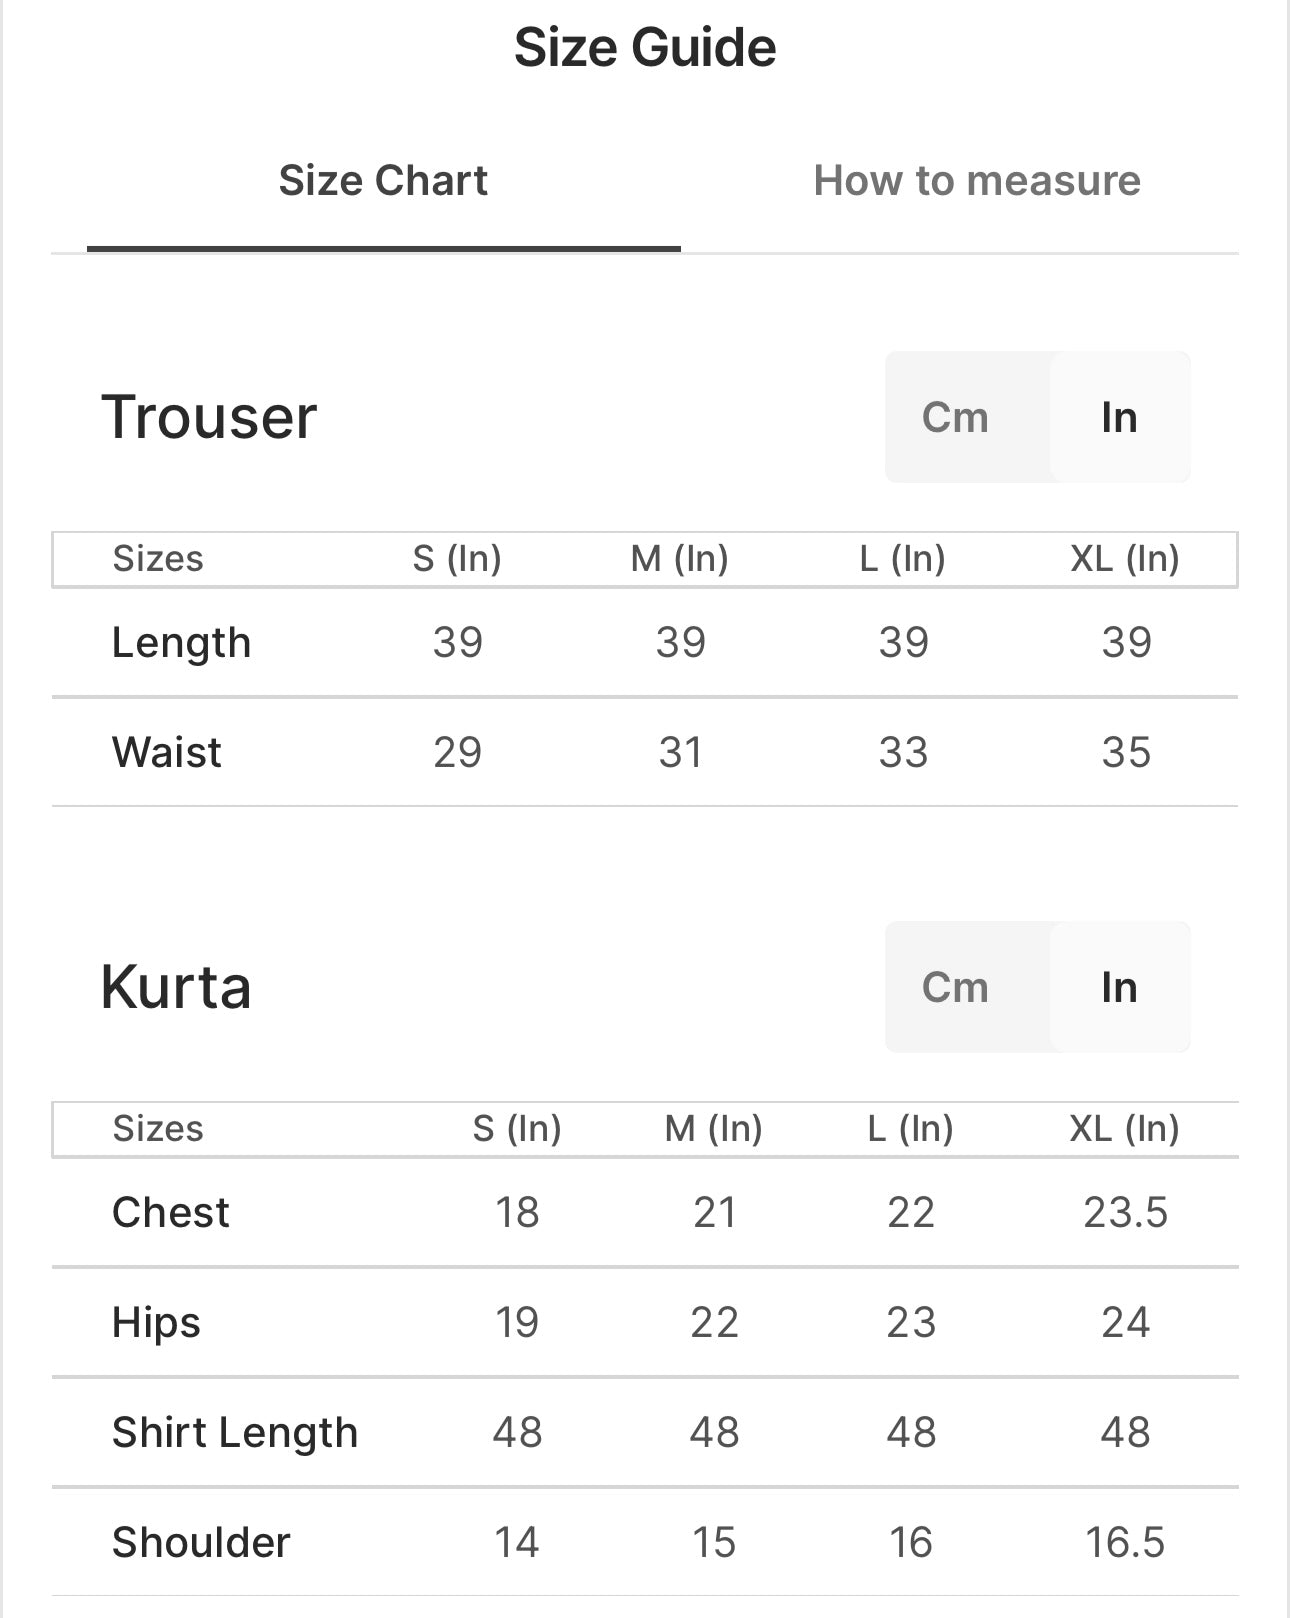
Task: Select In units for Trouser table
Action: tap(1119, 417)
